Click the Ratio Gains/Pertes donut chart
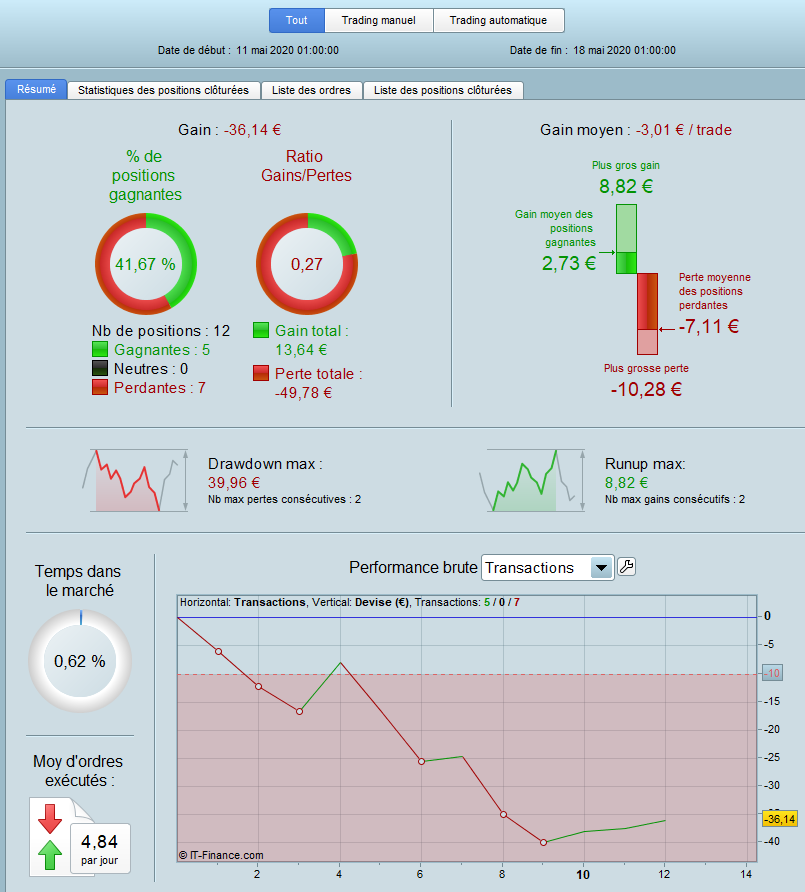Viewport: 805px width, 892px height. click(307, 264)
